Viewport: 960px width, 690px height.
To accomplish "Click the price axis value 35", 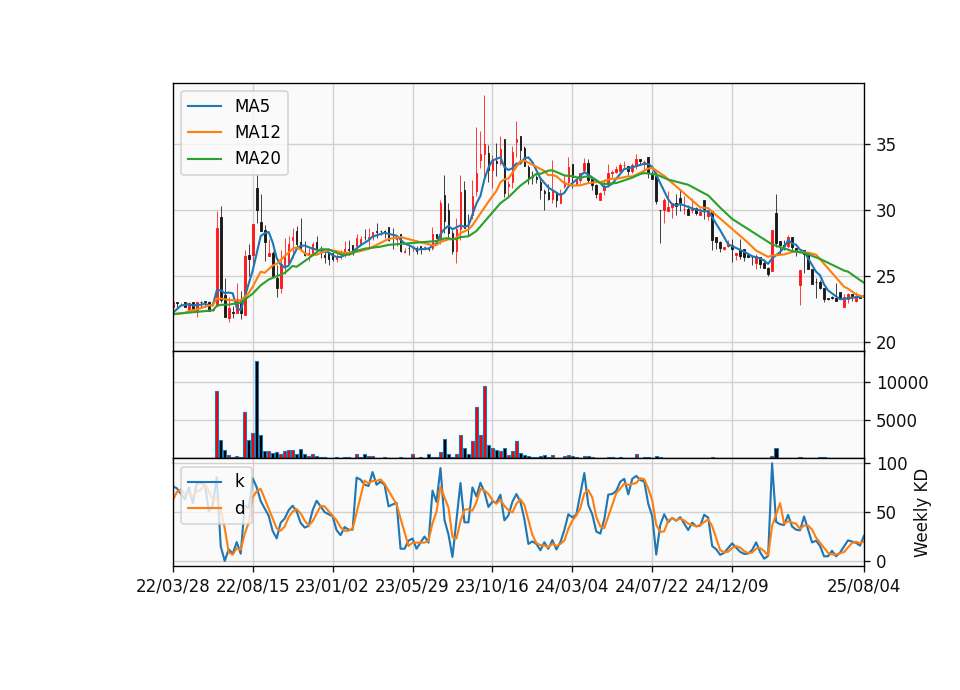I will 886,145.
